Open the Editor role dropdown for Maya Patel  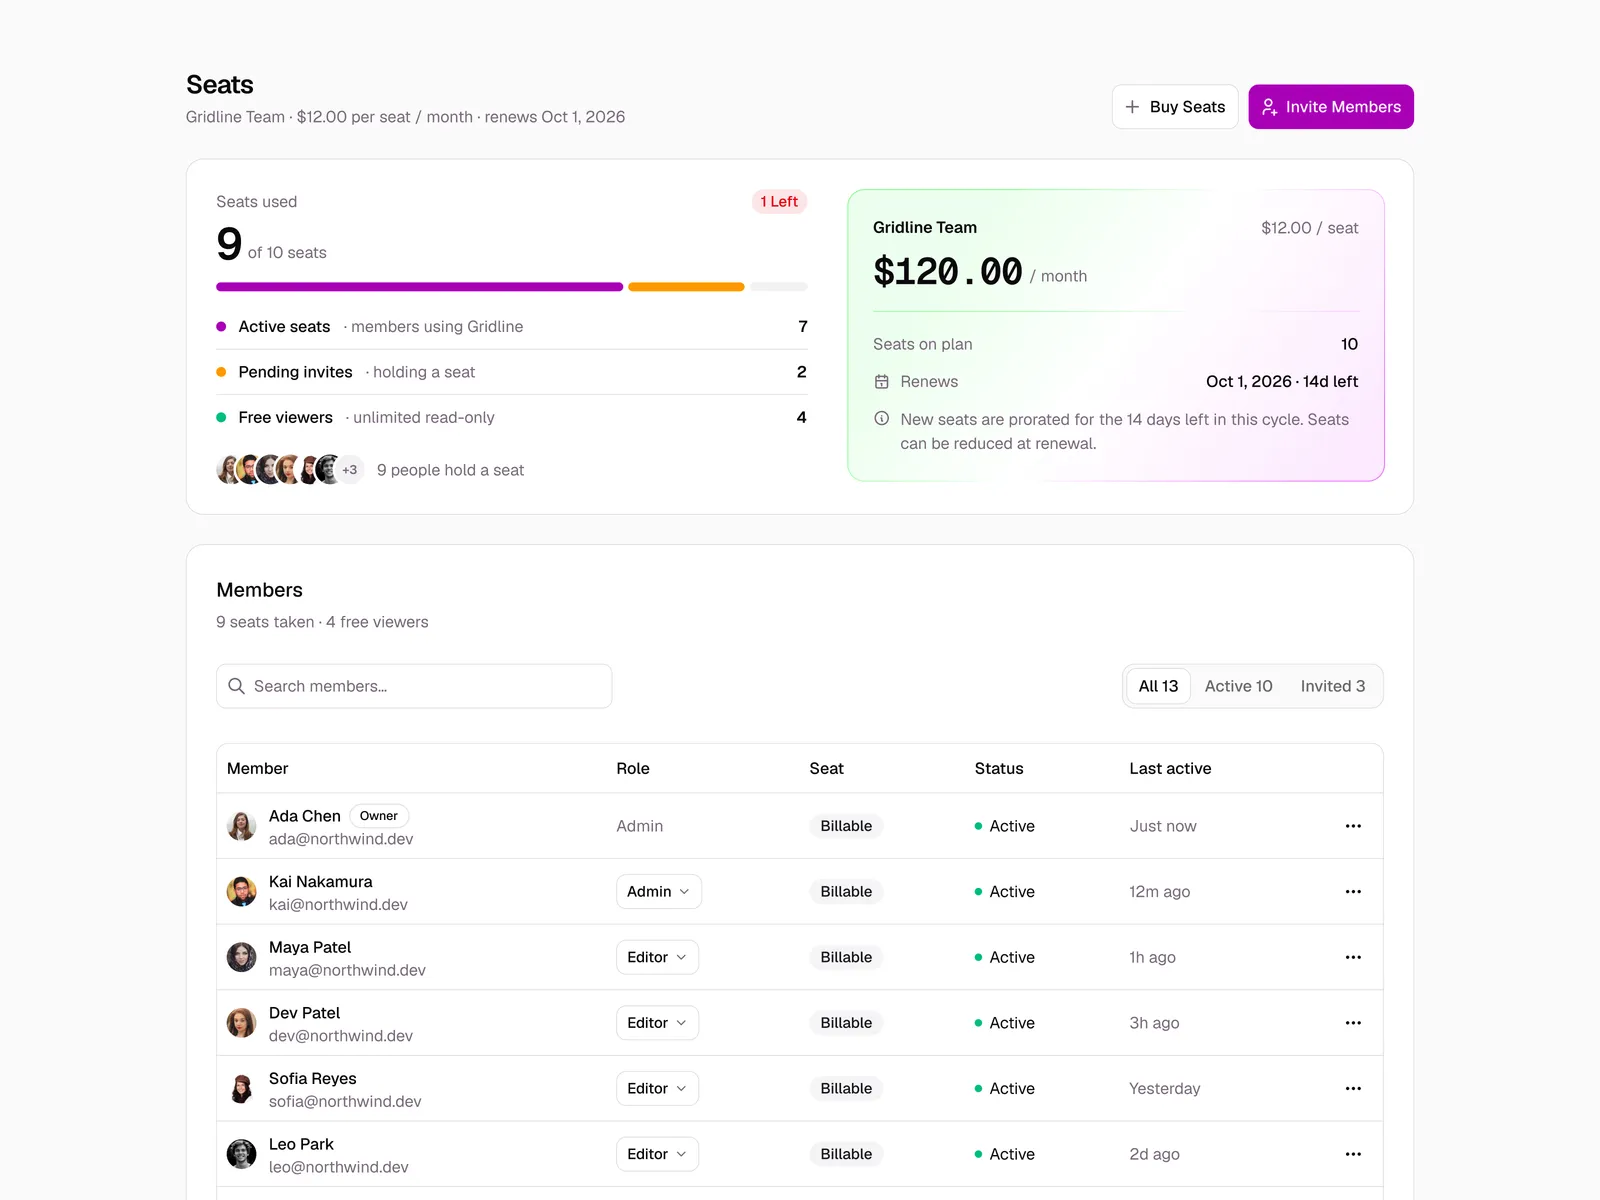[x=657, y=957]
